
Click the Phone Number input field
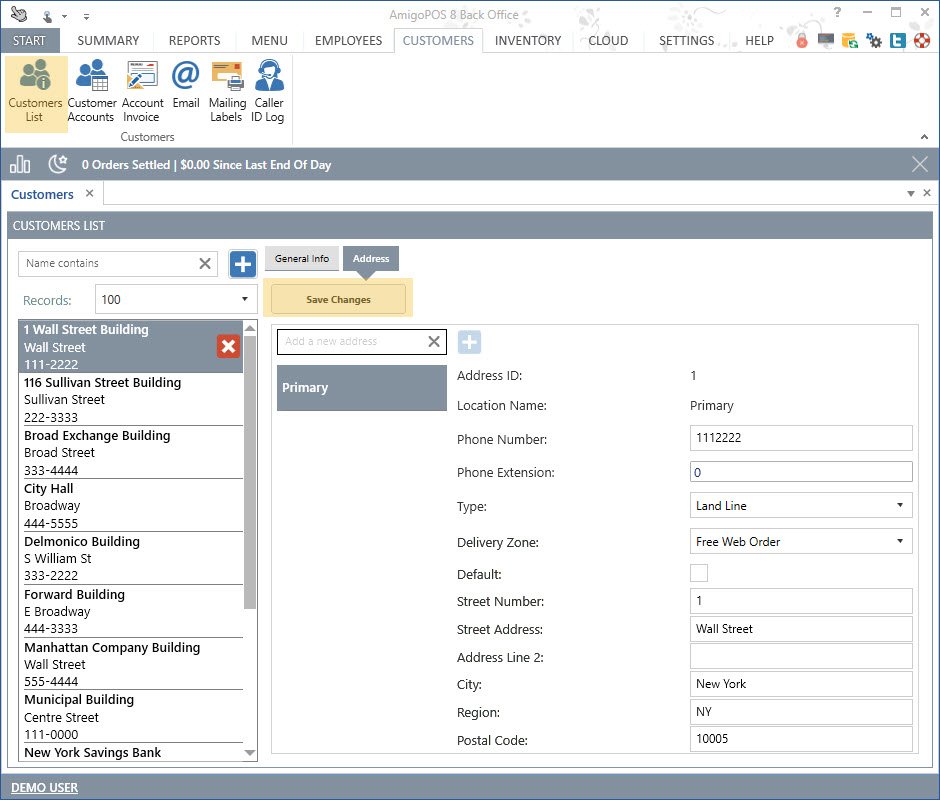(x=801, y=438)
